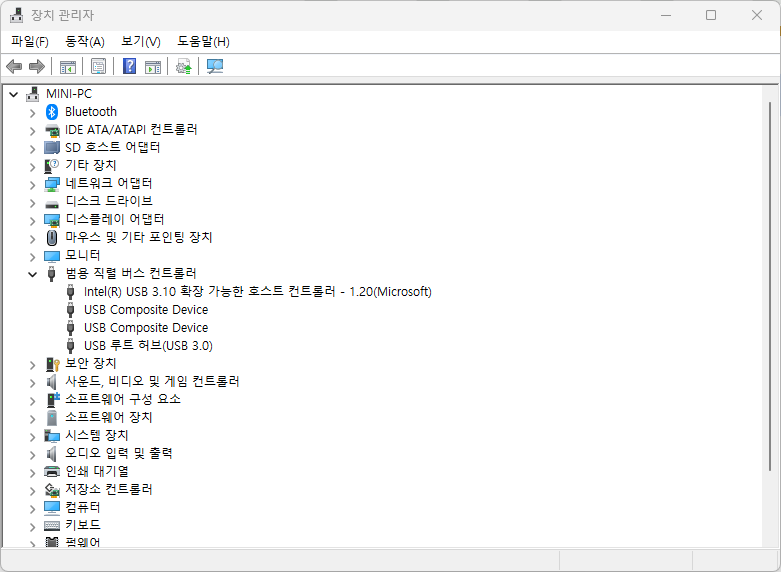Collapse the MINI-PC root node
This screenshot has height=572, width=781.
pos(13,94)
